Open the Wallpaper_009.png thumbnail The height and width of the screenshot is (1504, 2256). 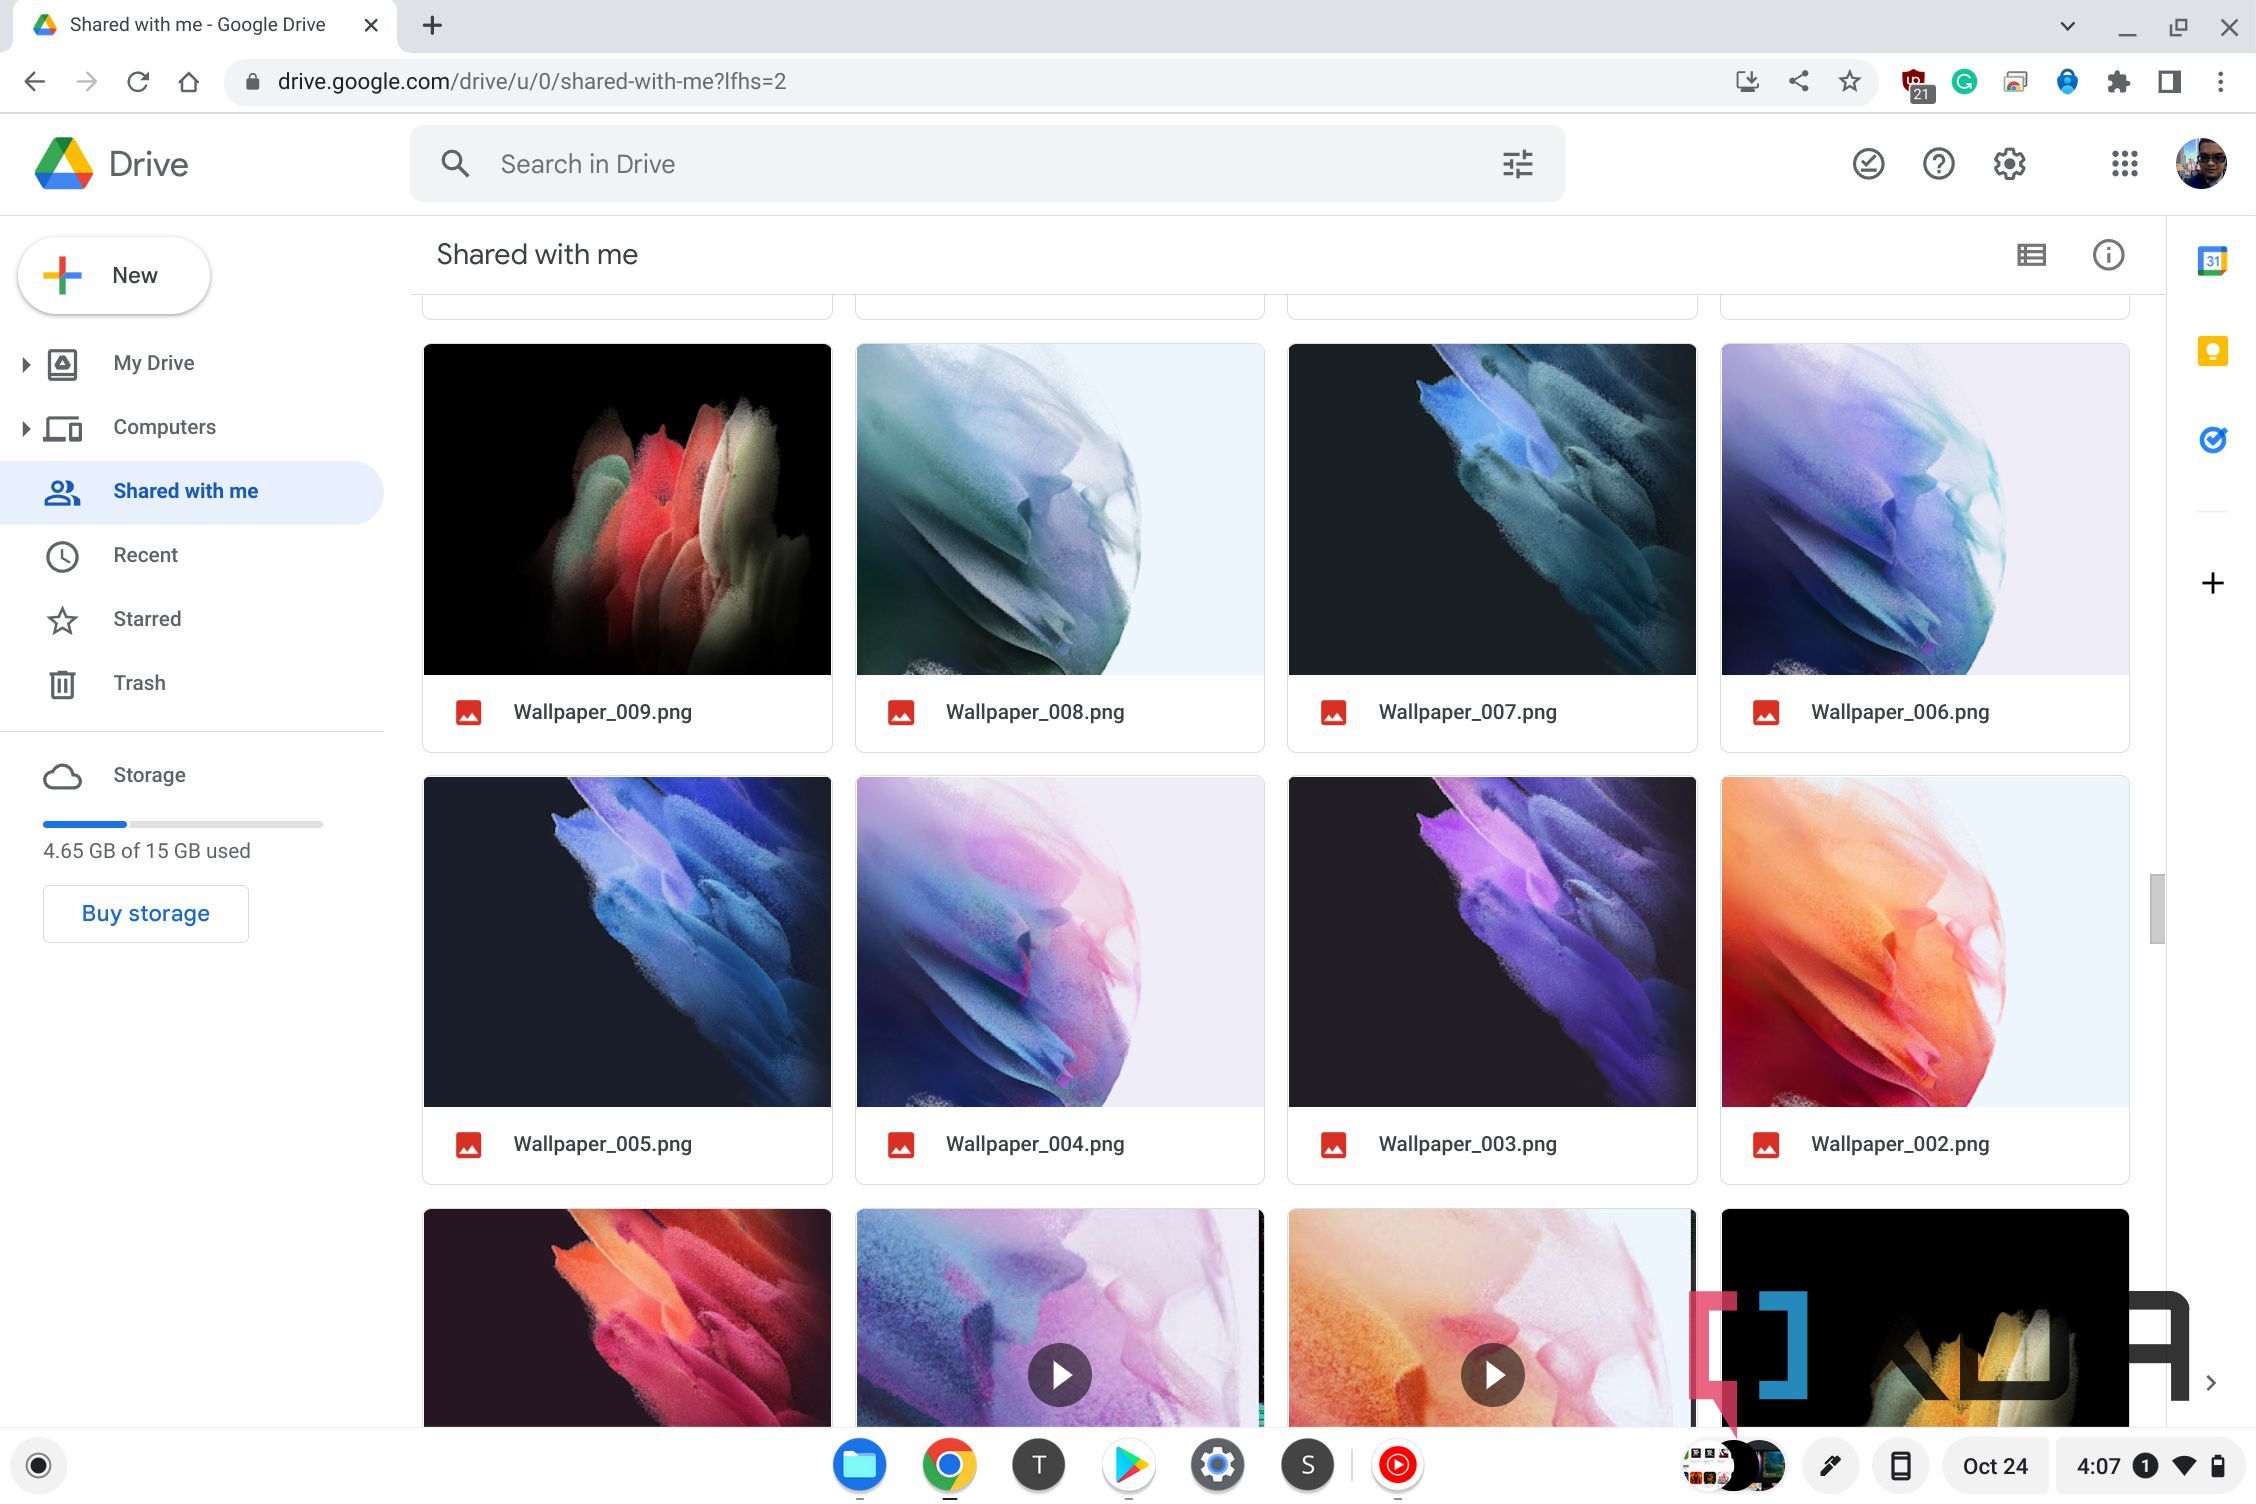(627, 509)
